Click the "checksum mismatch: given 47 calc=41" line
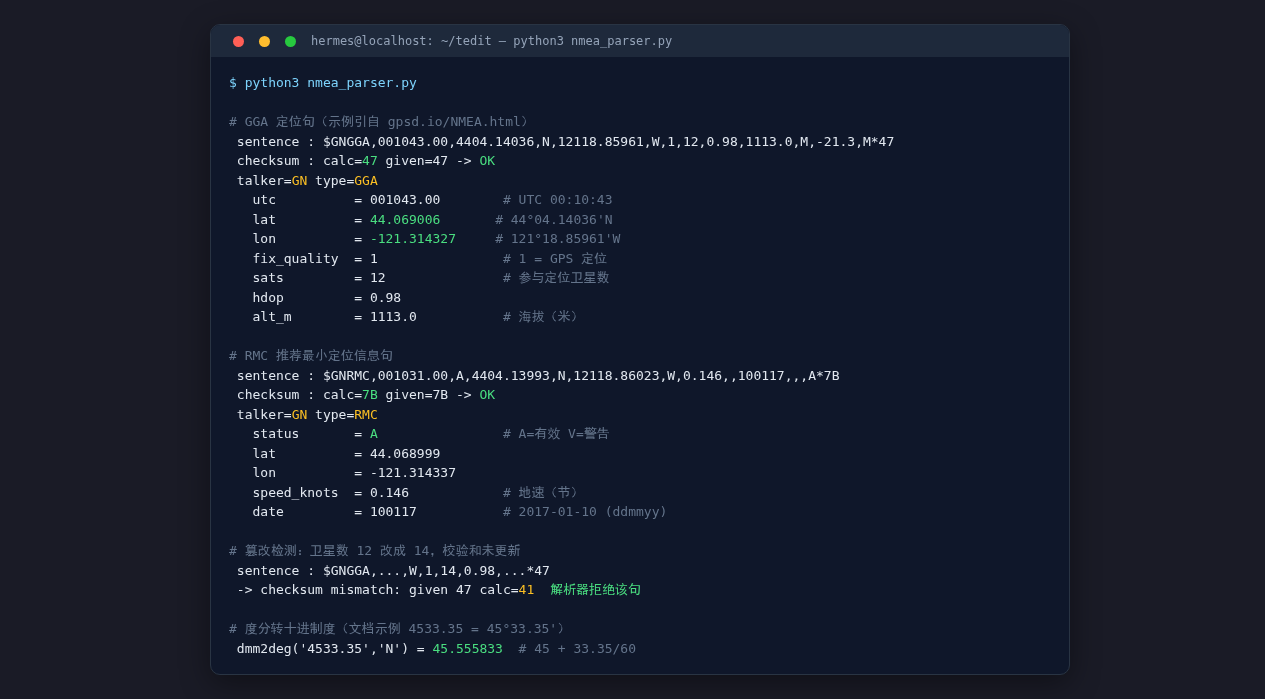1265x699 pixels. [x=386, y=590]
